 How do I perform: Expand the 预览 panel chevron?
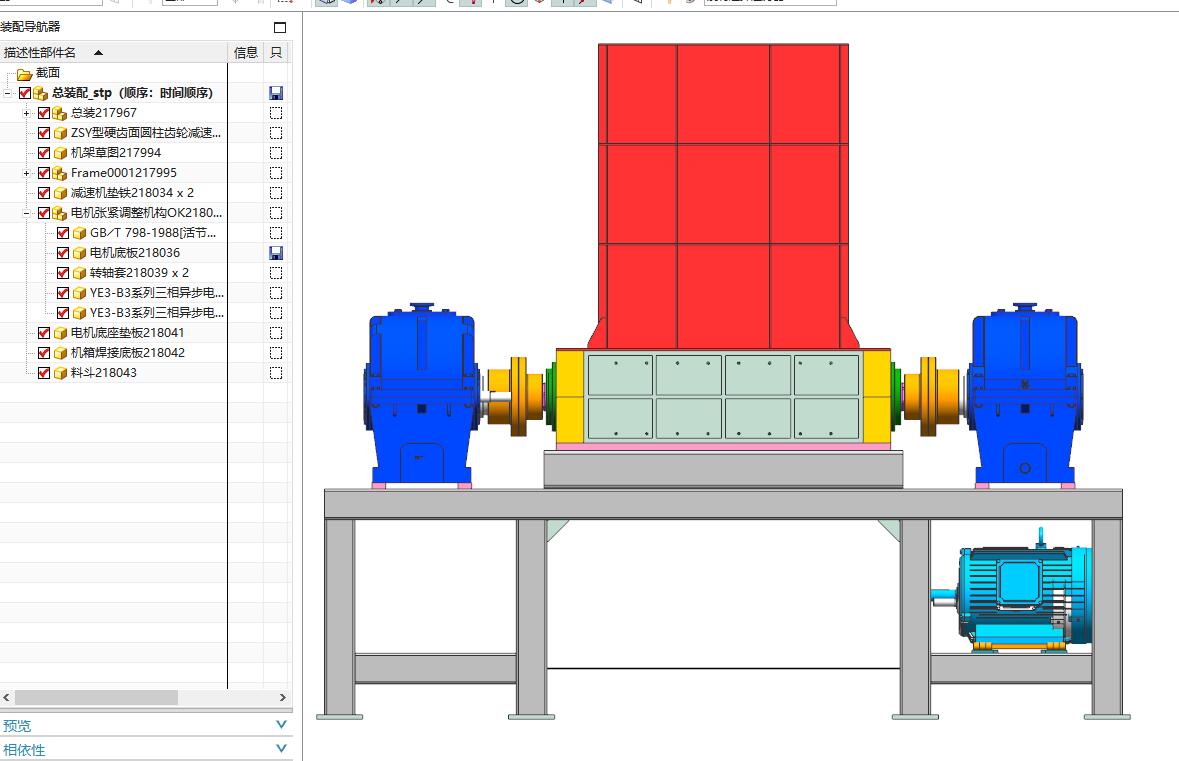[x=281, y=725]
